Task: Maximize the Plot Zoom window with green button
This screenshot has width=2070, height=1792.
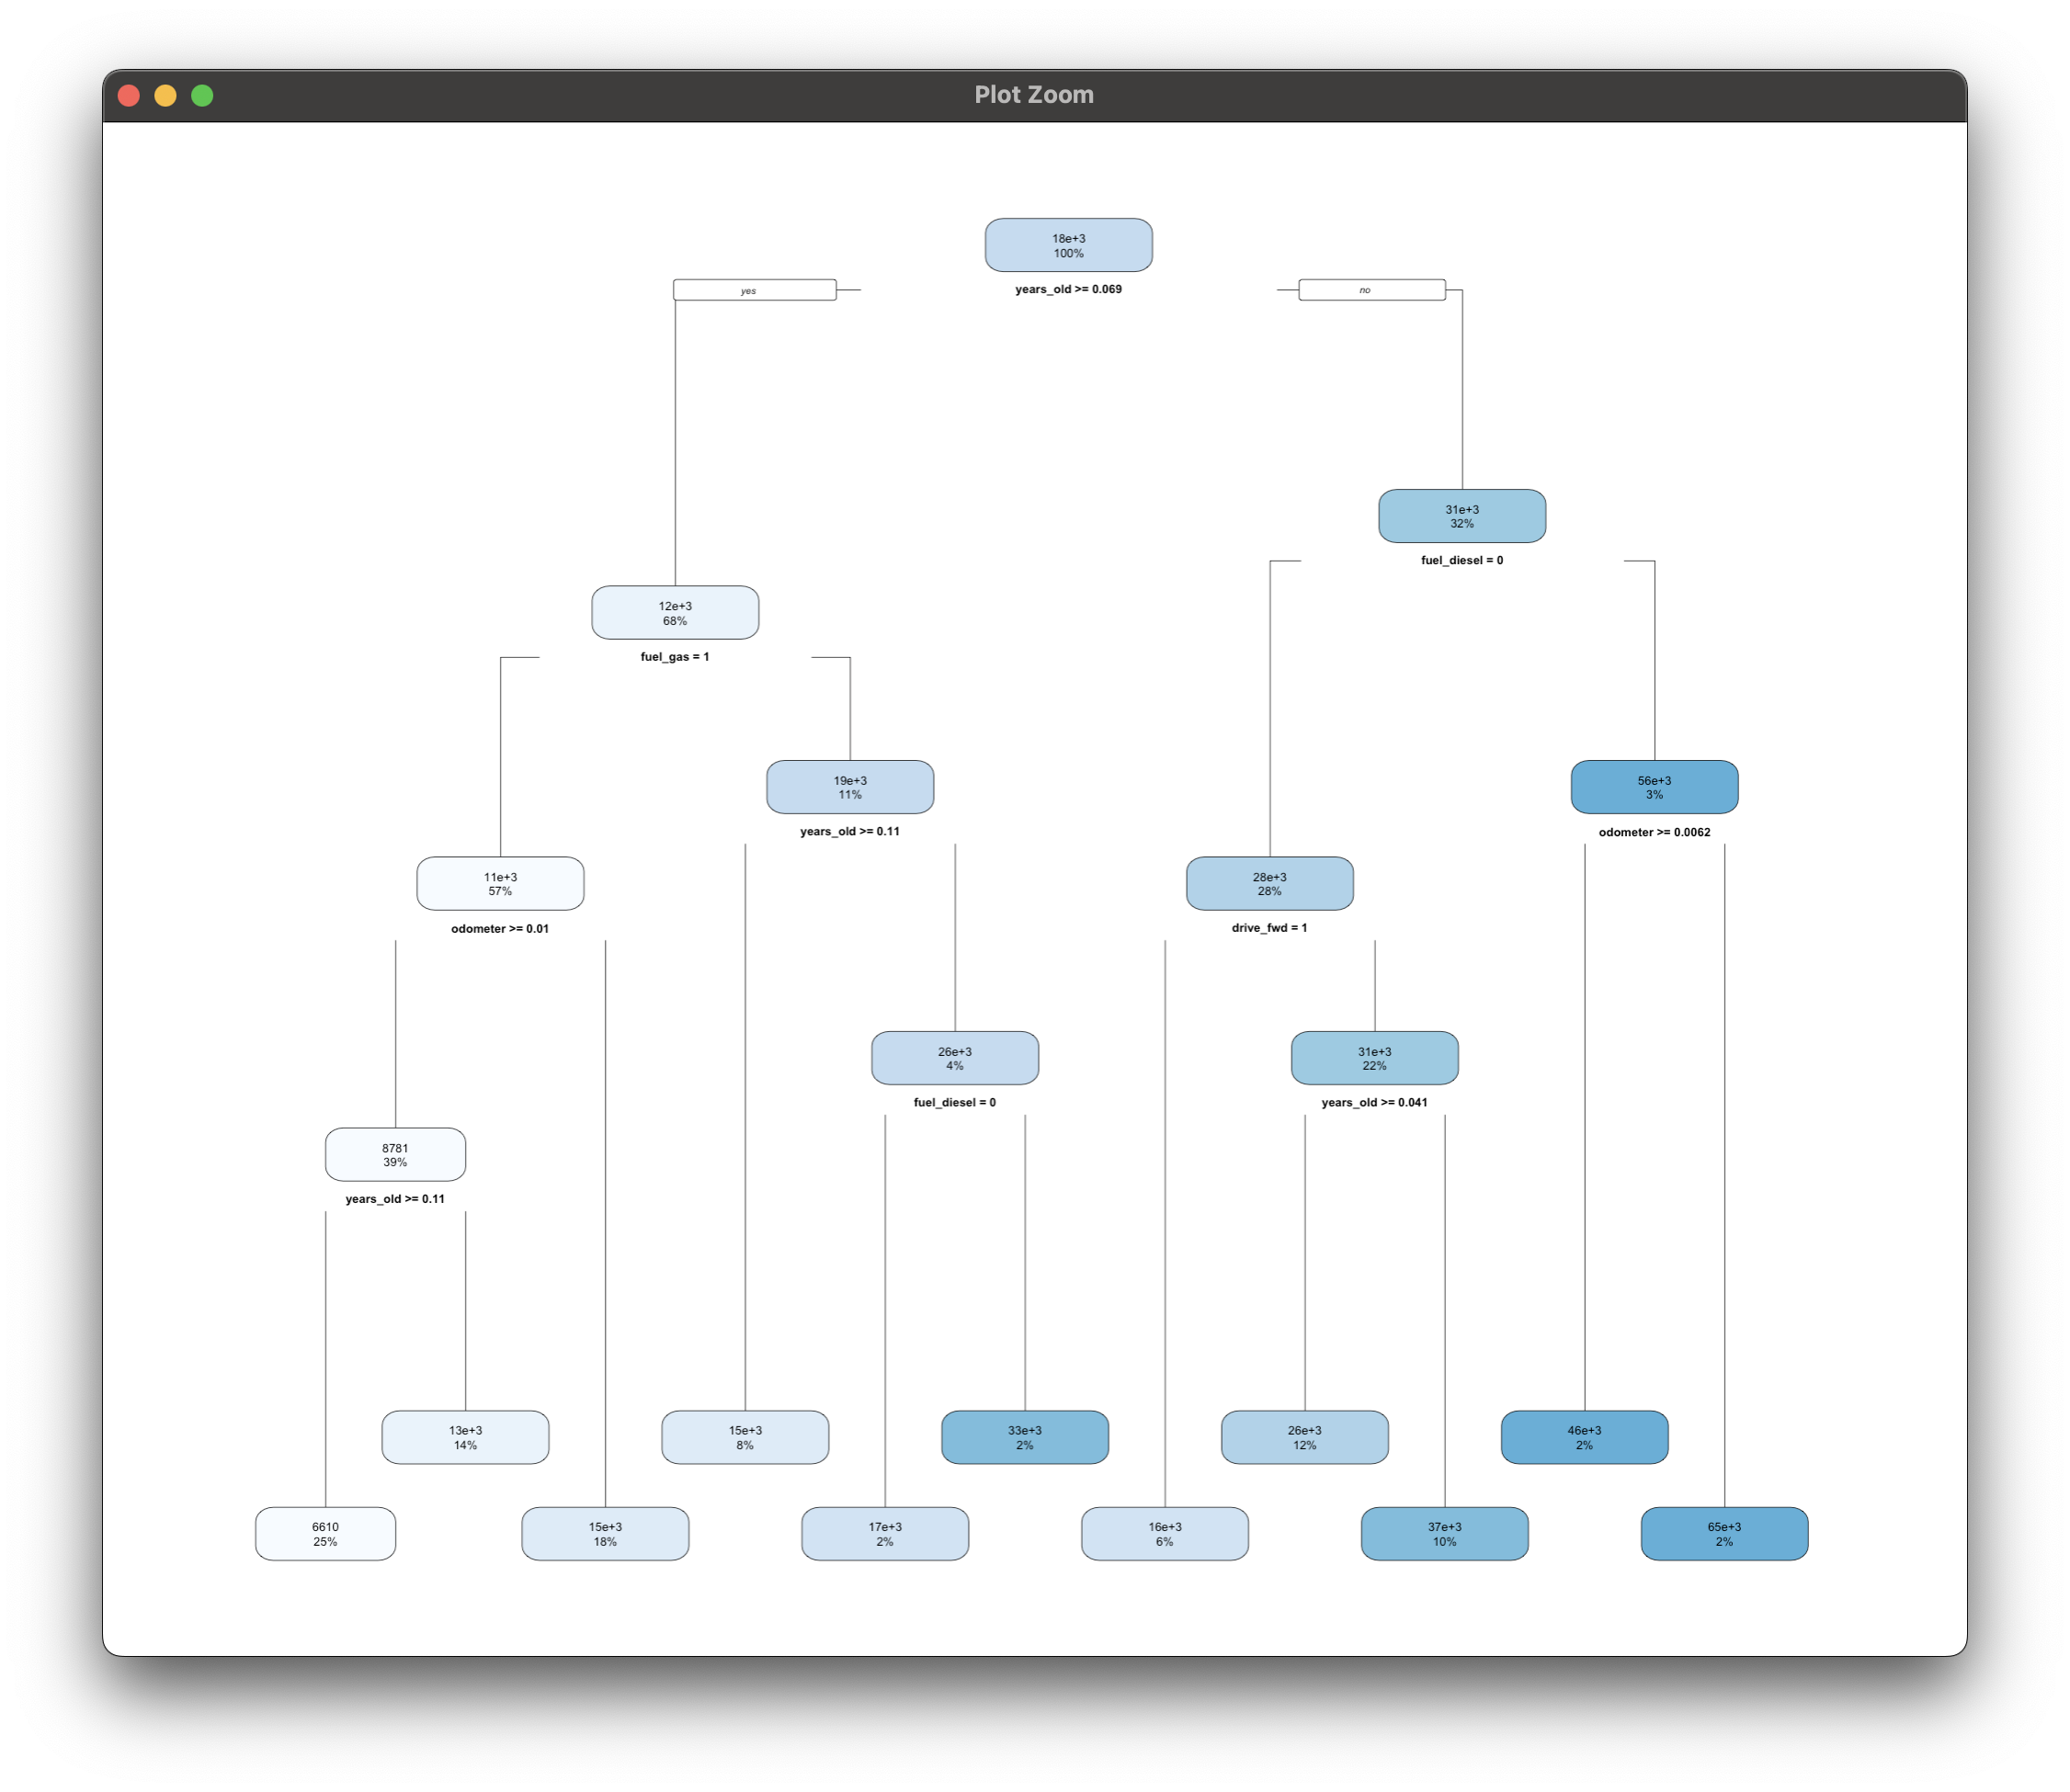Action: click(202, 95)
